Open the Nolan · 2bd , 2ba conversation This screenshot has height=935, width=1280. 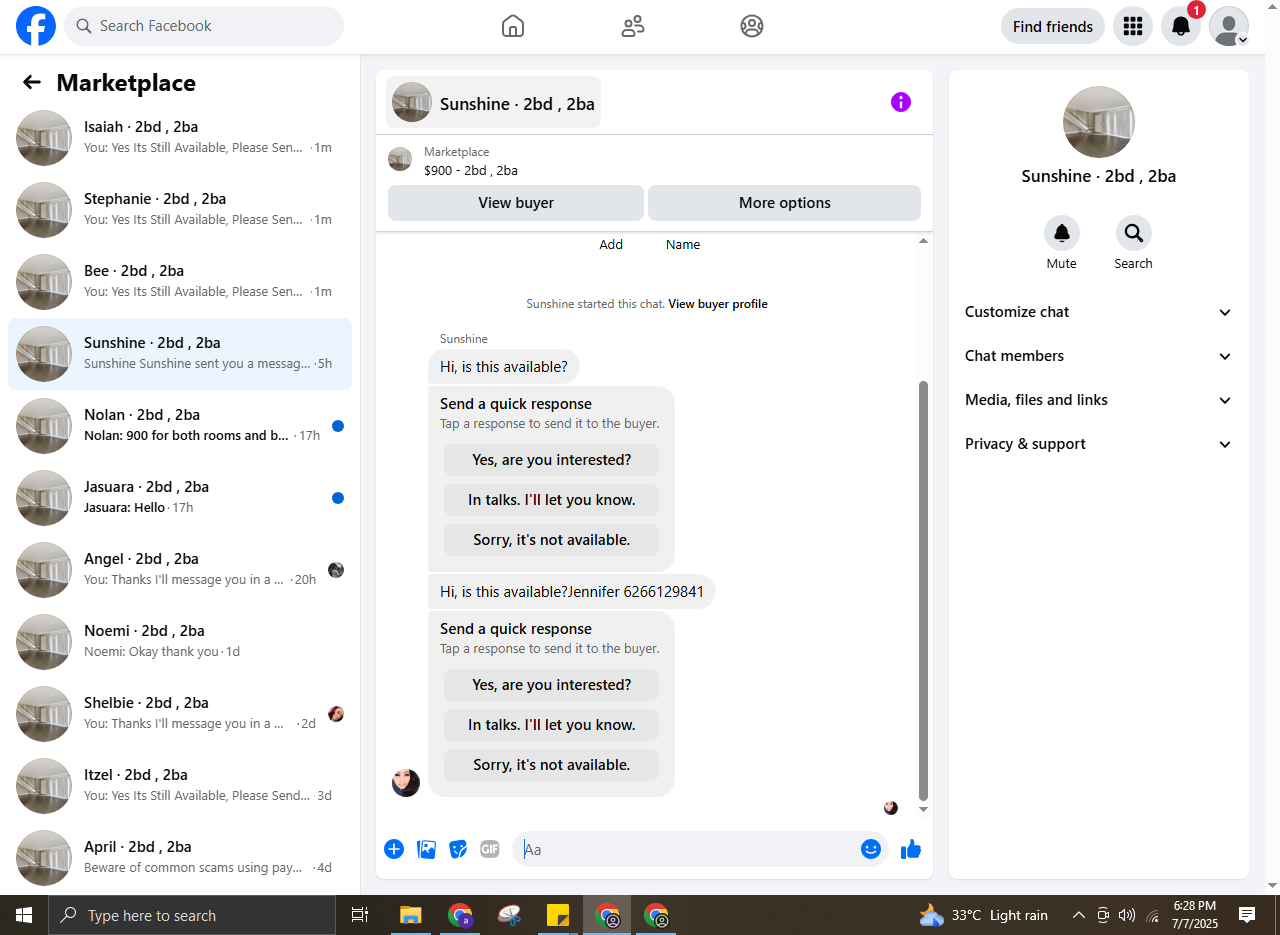click(x=180, y=426)
